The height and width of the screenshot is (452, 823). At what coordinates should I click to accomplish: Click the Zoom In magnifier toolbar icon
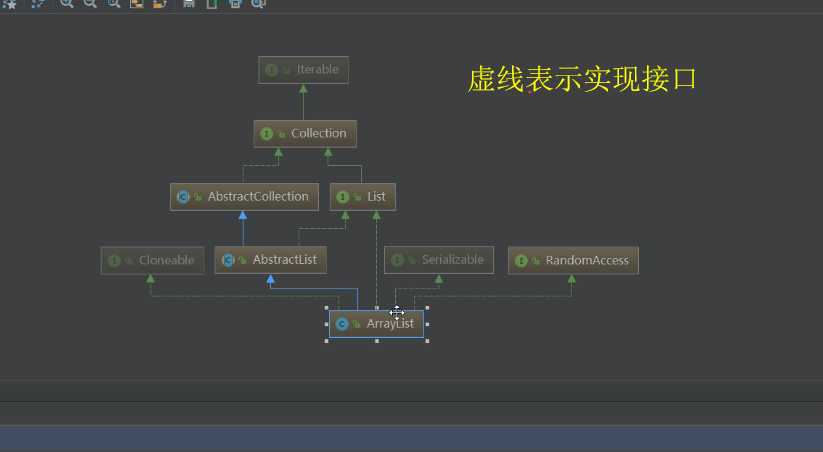pyautogui.click(x=67, y=3)
